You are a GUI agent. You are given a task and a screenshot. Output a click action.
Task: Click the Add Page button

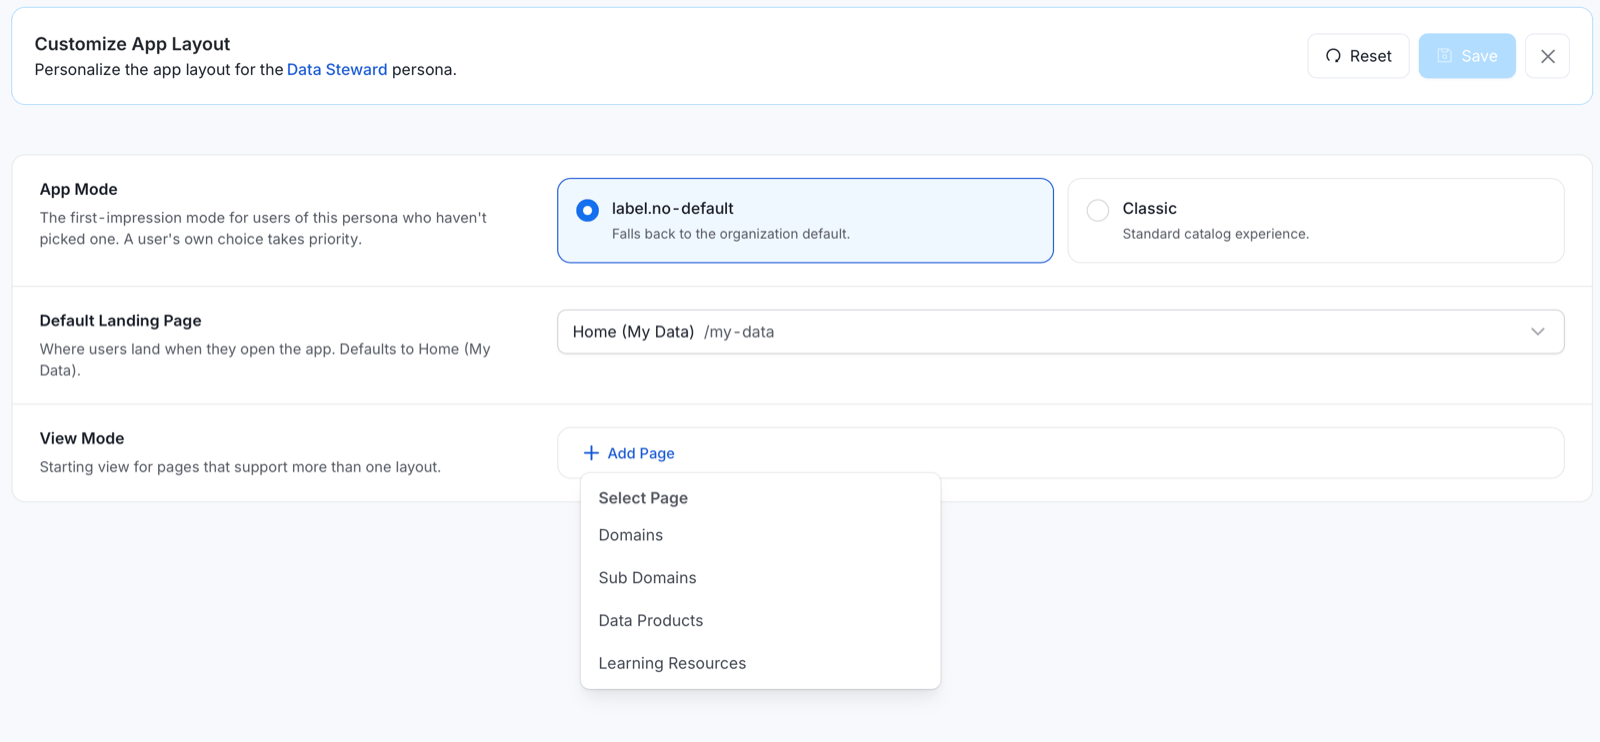click(x=629, y=453)
